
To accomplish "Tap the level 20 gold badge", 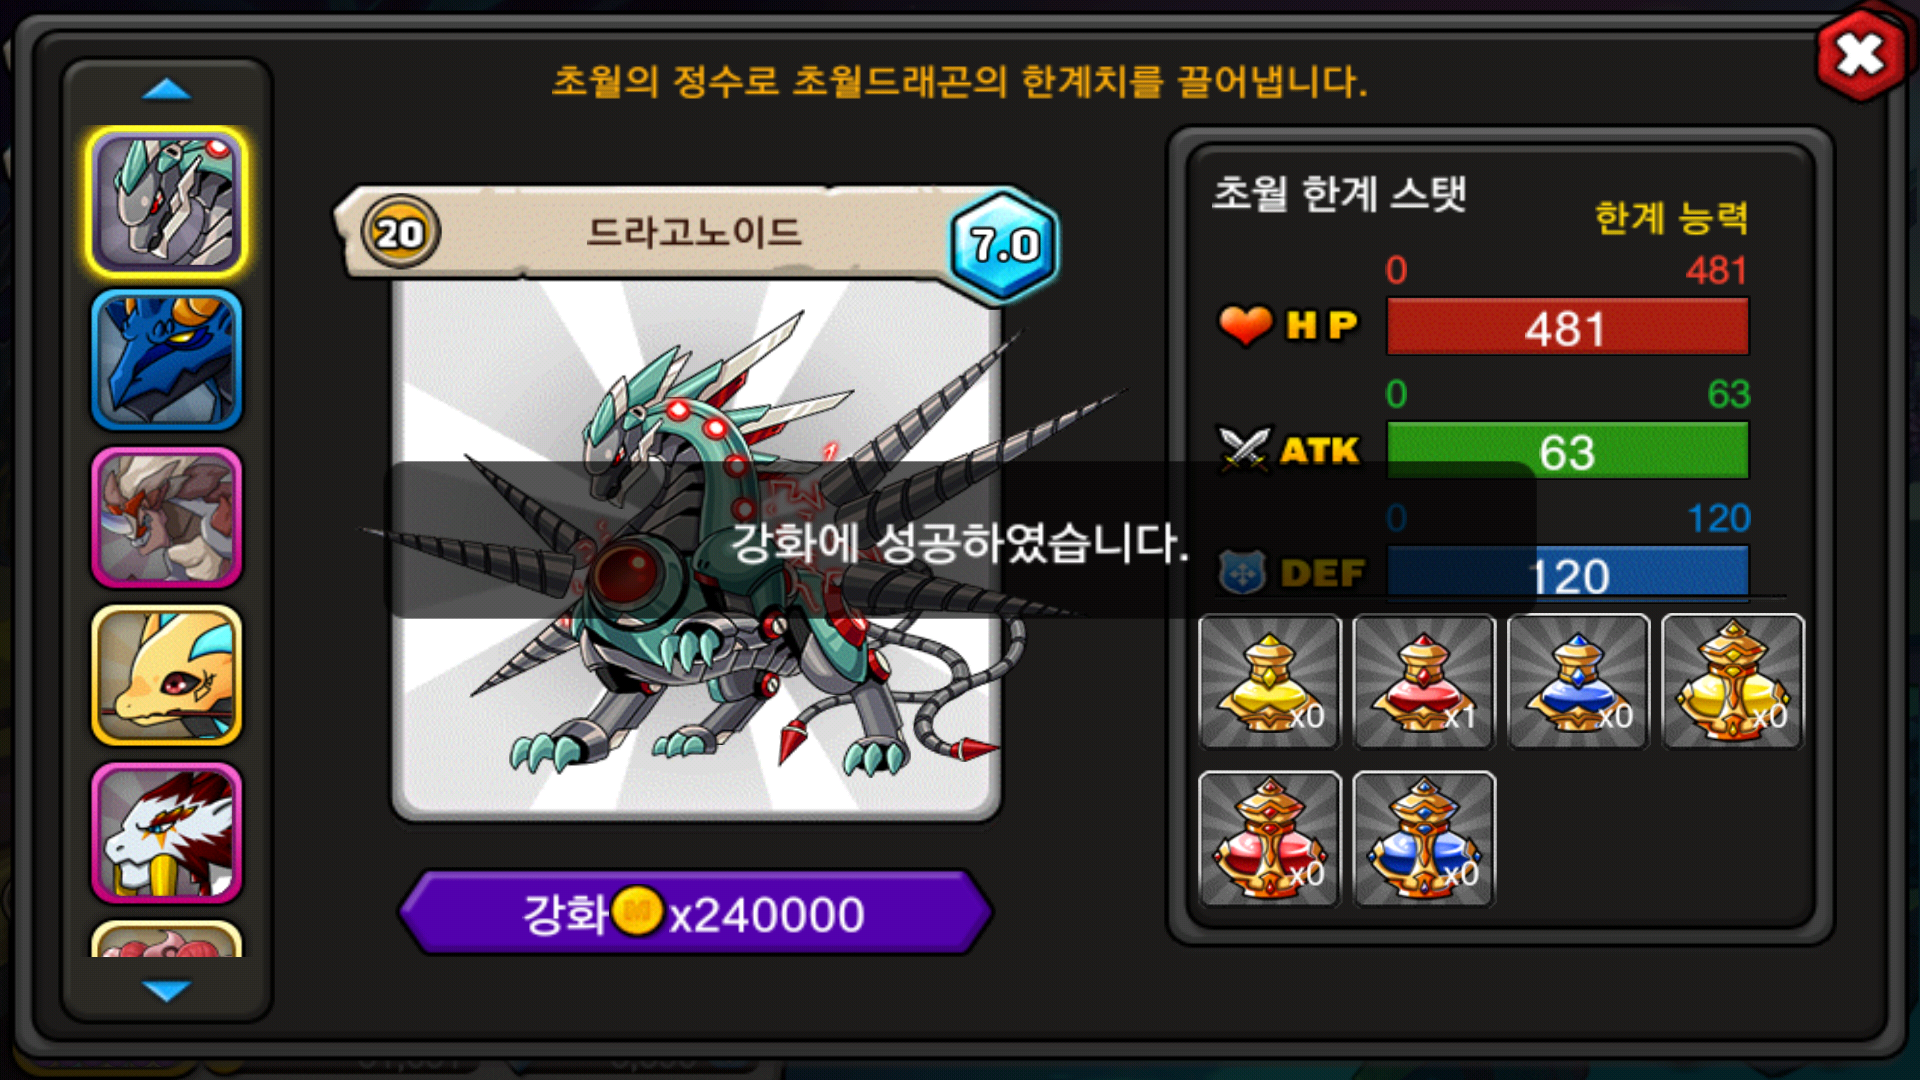I will coord(400,233).
